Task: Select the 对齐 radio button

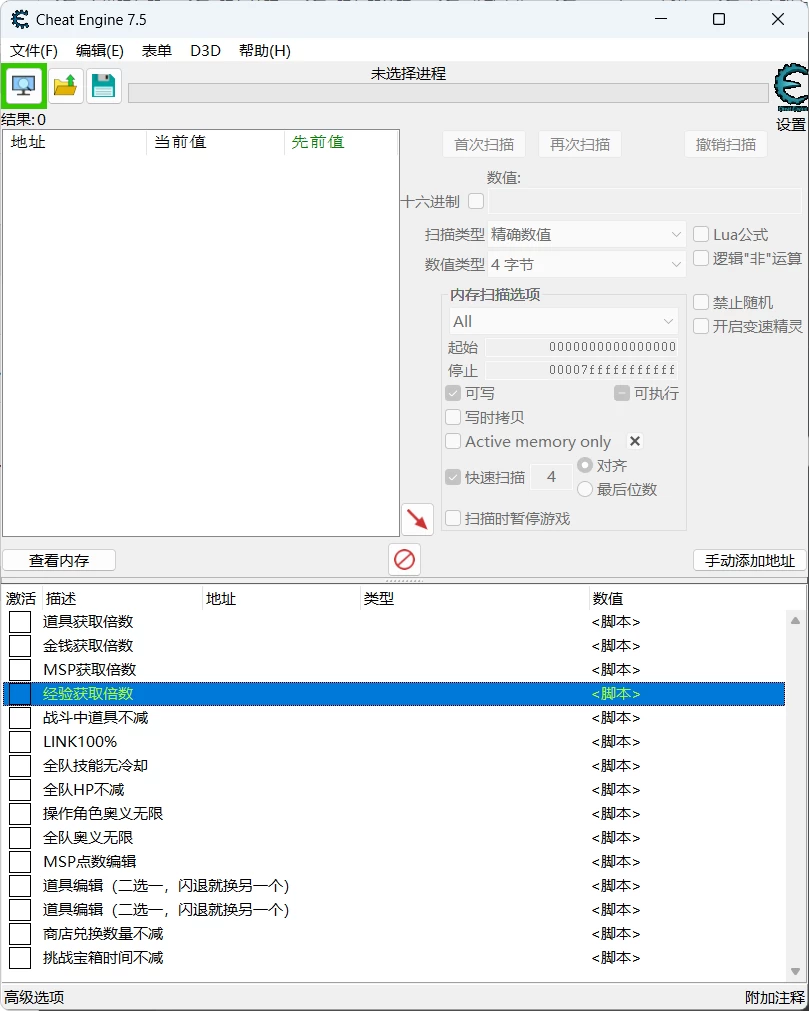Action: [585, 465]
